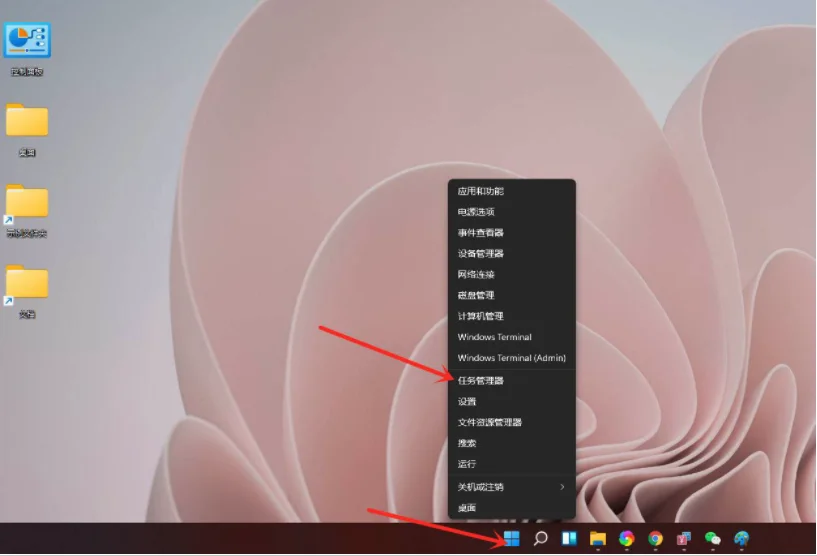Open Windows Terminal (Admin)
This screenshot has width=817, height=556.
pos(511,358)
